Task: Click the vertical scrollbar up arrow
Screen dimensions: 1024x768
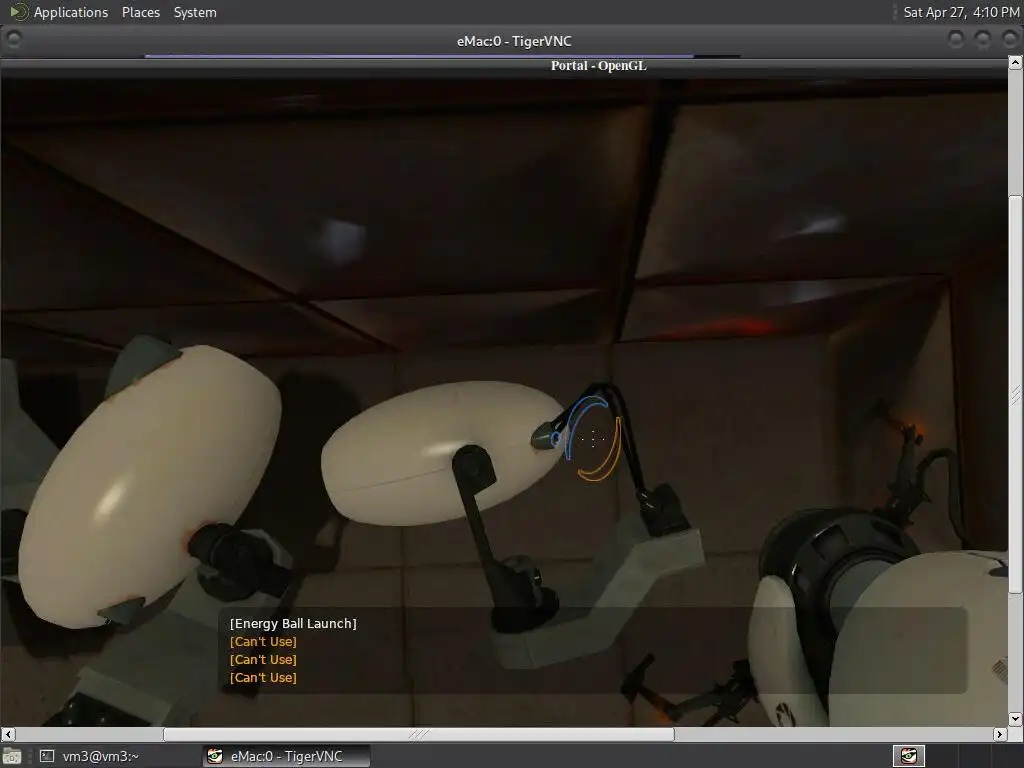Action: (x=1016, y=63)
